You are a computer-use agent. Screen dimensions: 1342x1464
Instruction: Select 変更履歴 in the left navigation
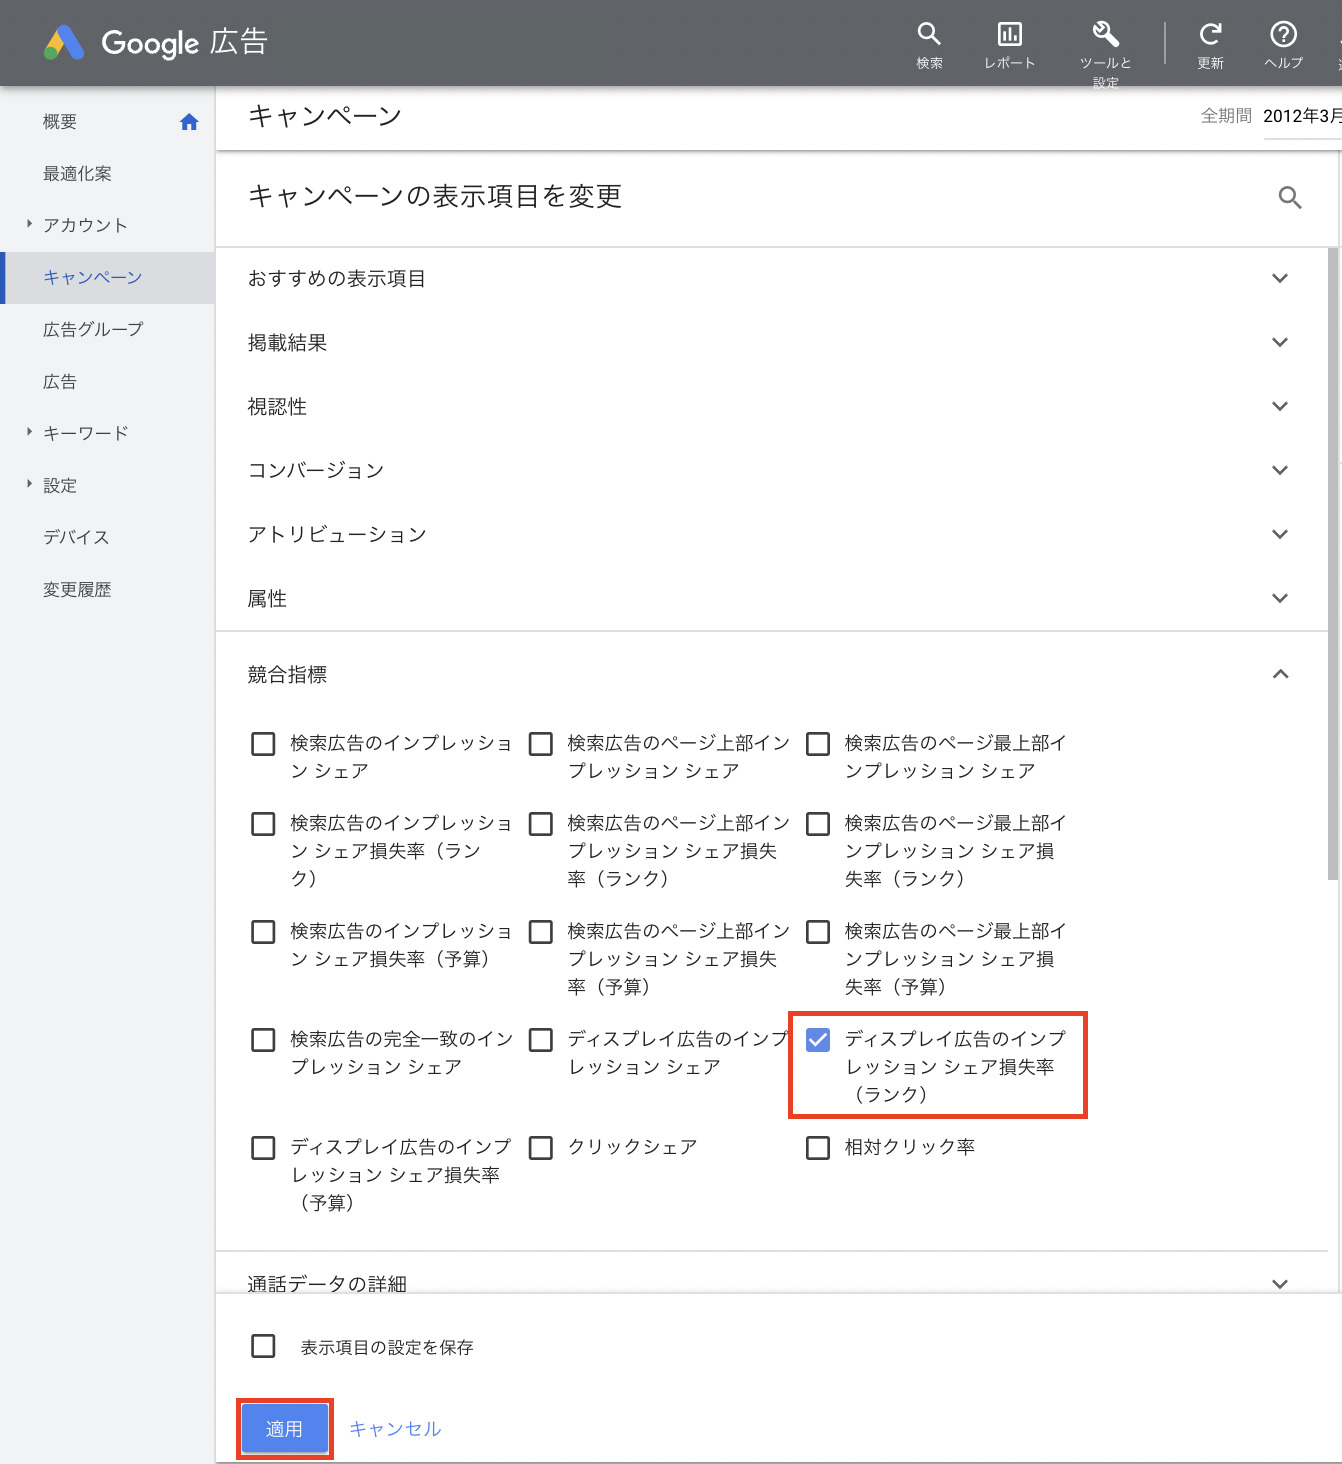pyautogui.click(x=77, y=590)
